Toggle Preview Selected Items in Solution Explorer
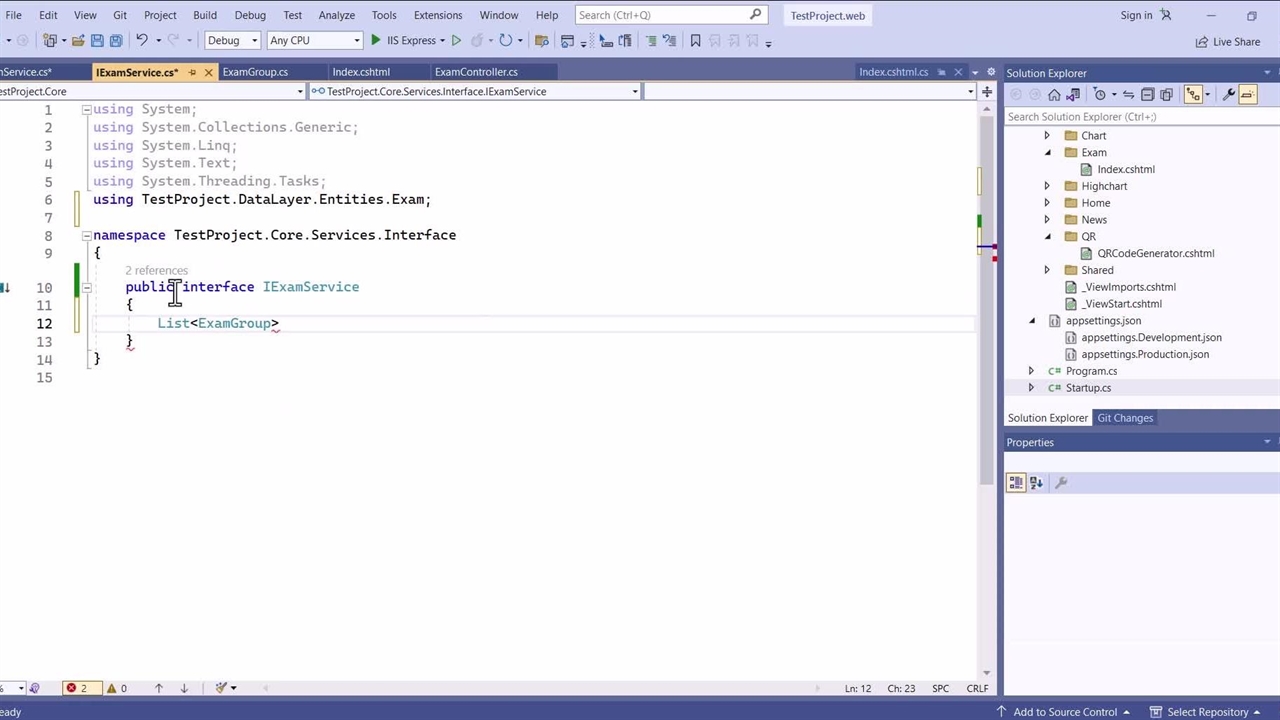Viewport: 1280px width, 720px height. tap(1247, 94)
